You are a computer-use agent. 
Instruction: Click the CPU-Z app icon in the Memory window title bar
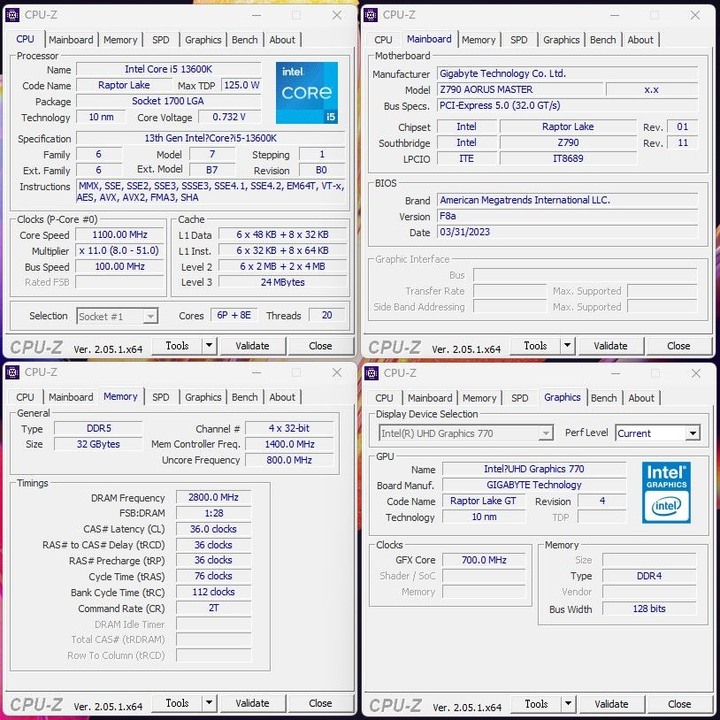(x=12, y=372)
